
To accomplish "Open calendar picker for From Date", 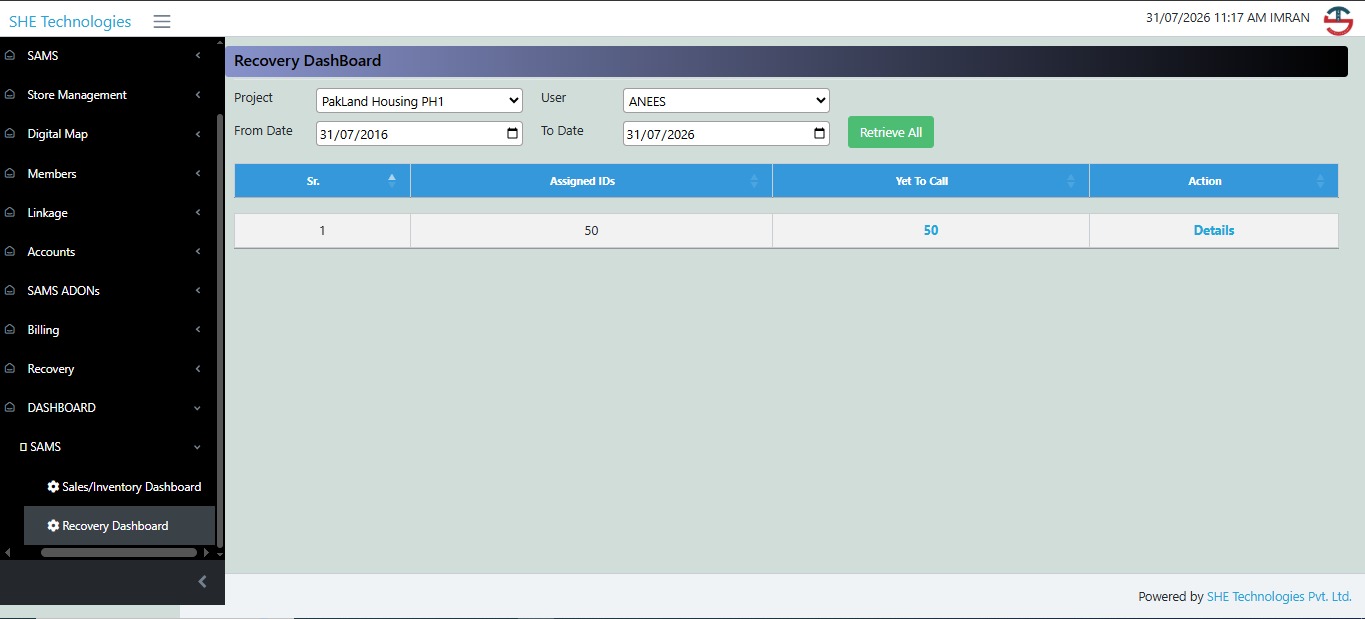I will 513,133.
